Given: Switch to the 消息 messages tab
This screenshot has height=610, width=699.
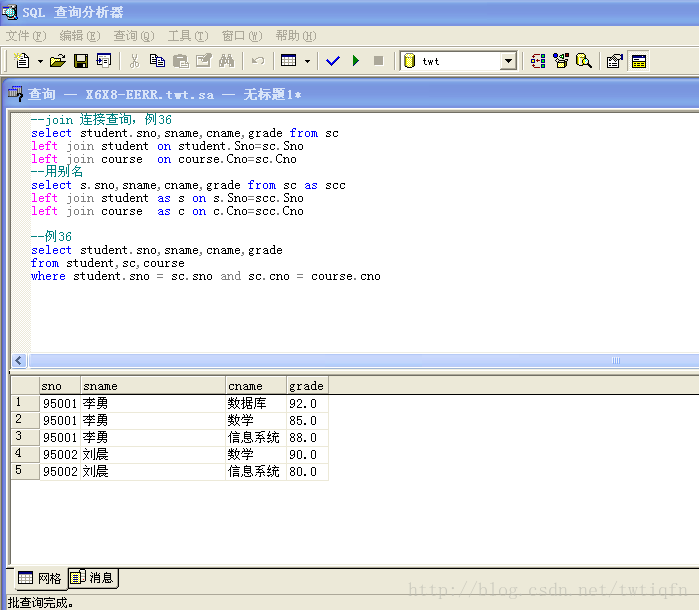Looking at the screenshot, I should click(93, 578).
